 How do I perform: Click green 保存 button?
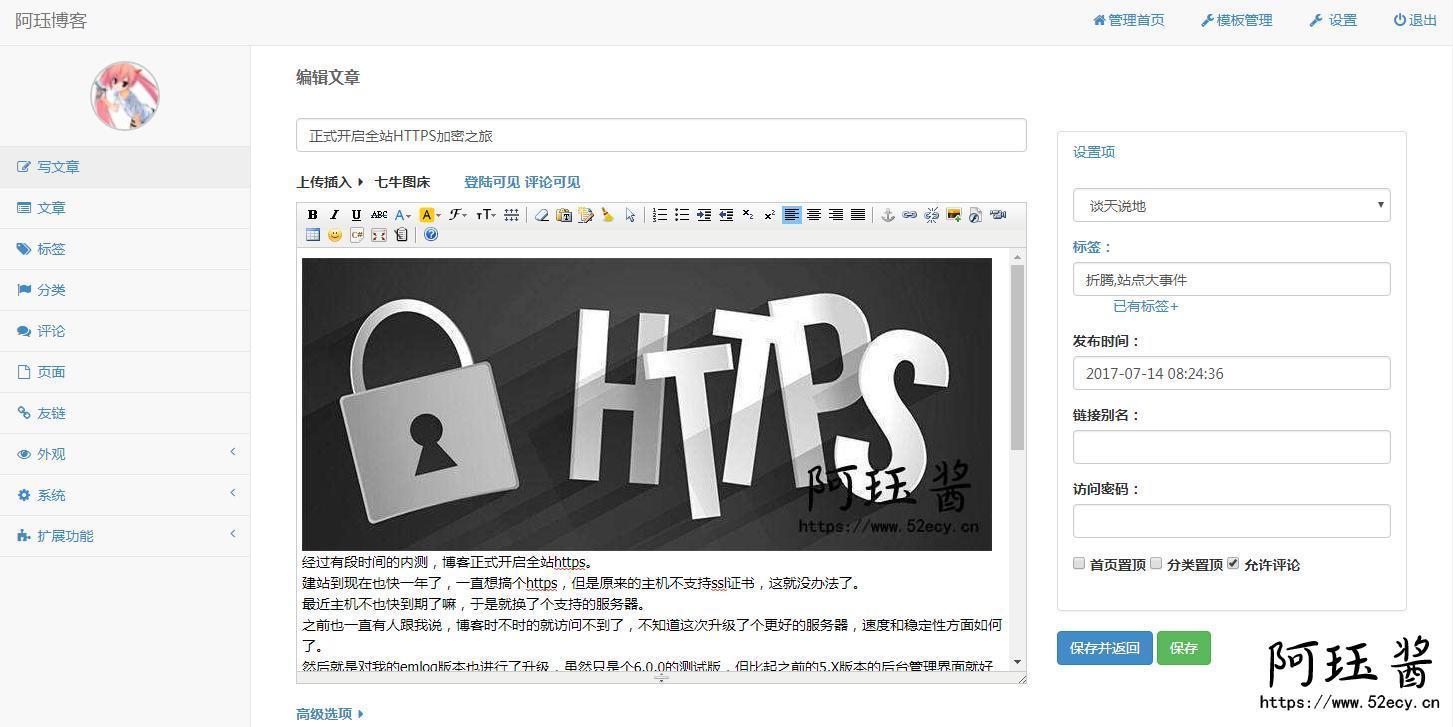[x=1184, y=648]
